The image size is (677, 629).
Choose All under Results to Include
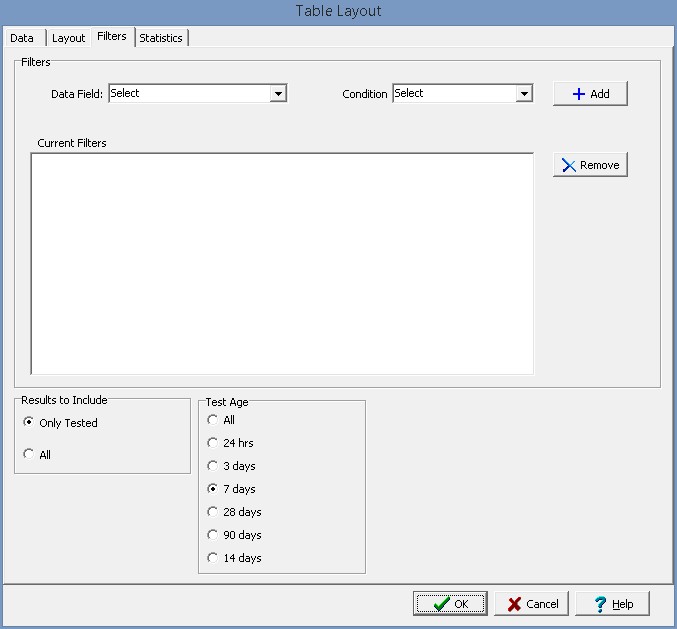[28, 455]
